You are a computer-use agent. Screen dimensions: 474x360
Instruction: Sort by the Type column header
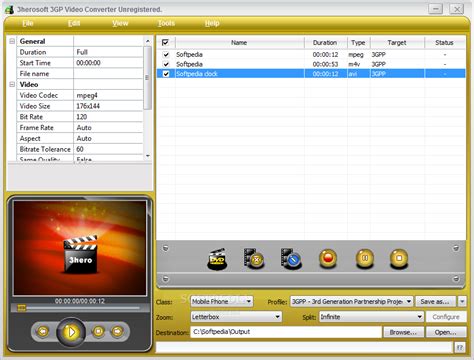pyautogui.click(x=358, y=43)
